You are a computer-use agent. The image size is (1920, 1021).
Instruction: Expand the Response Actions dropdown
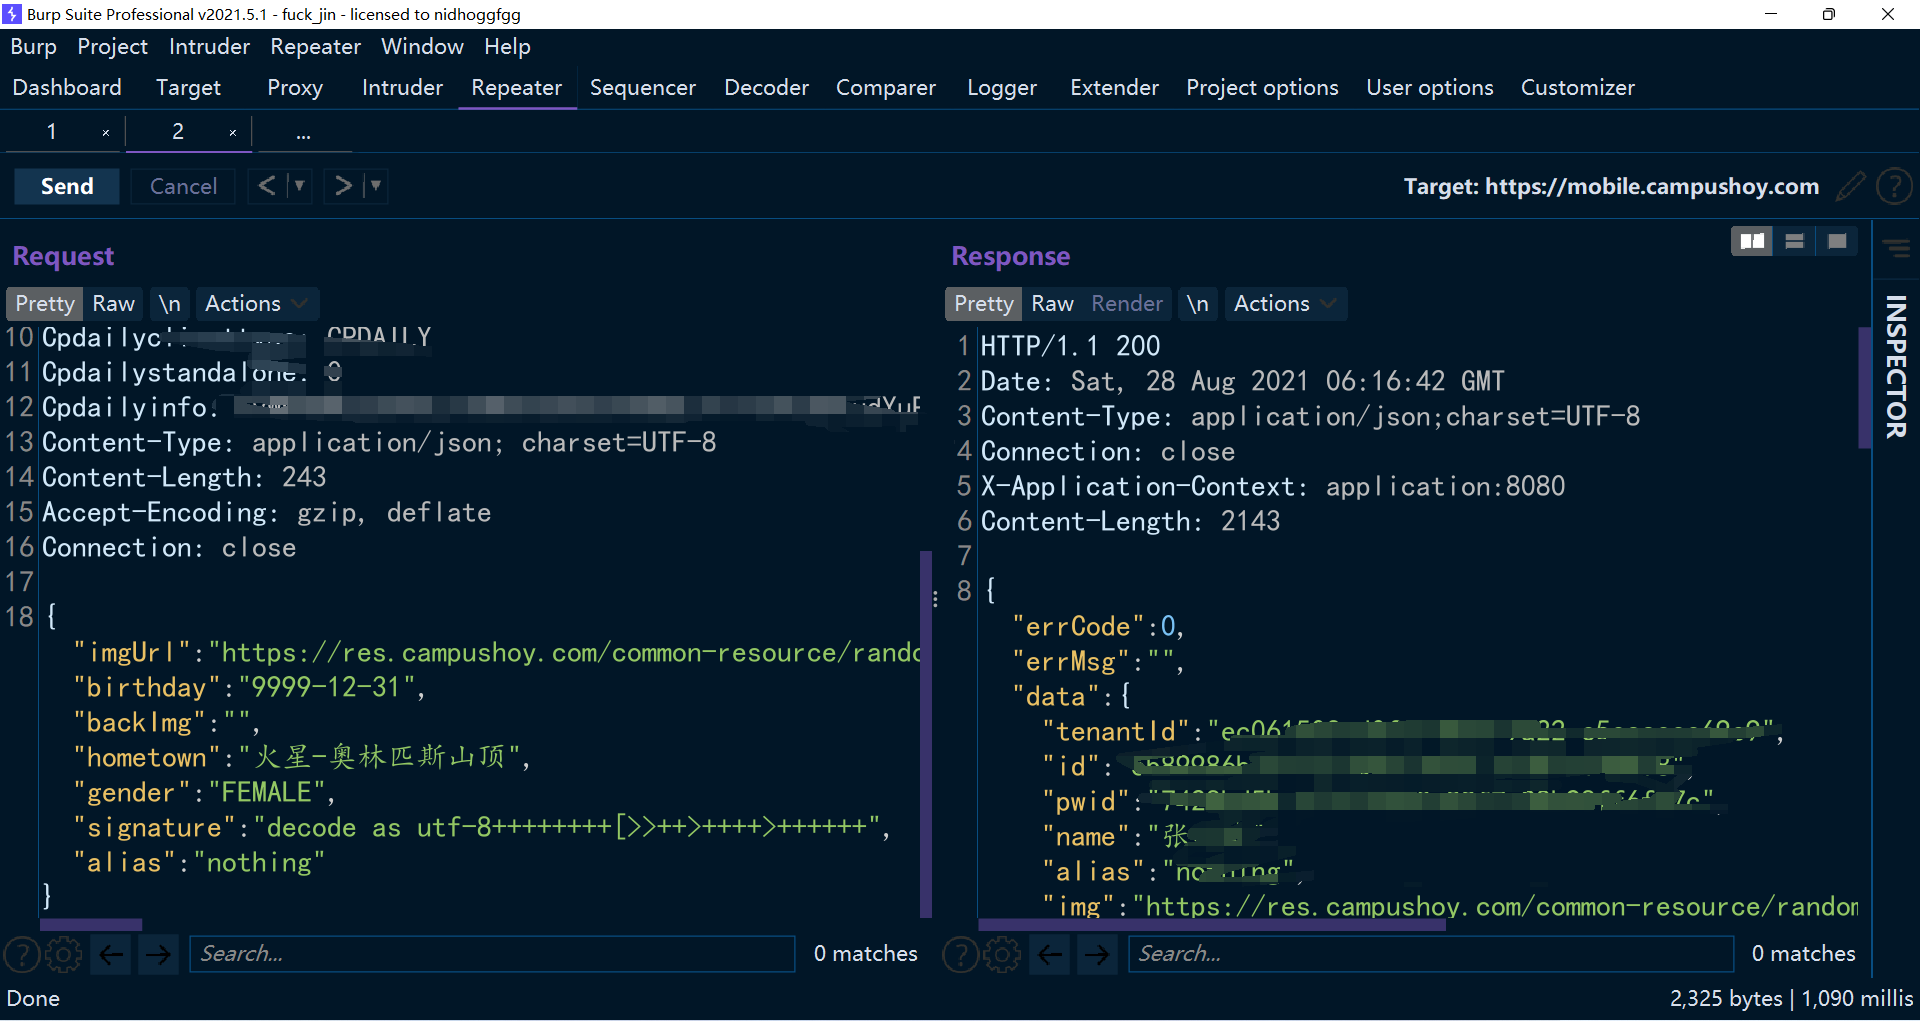1284,304
